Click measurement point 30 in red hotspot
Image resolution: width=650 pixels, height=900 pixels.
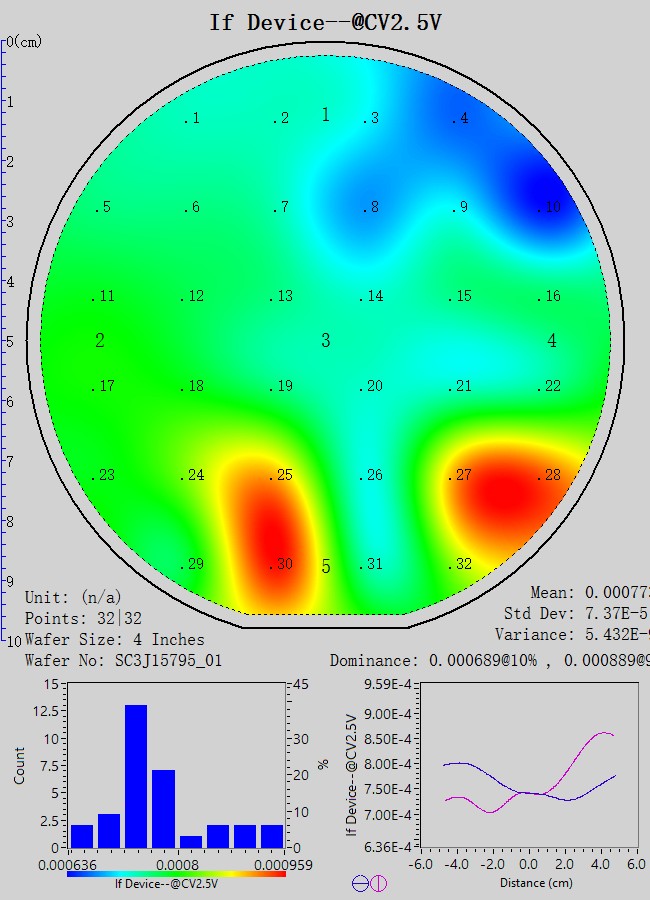point(282,565)
